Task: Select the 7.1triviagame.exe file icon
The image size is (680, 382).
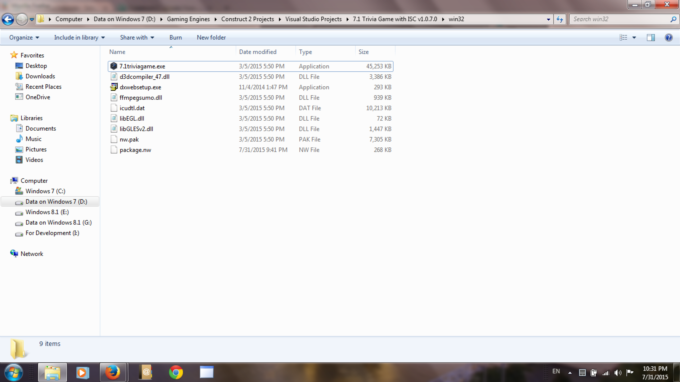Action: (114, 66)
